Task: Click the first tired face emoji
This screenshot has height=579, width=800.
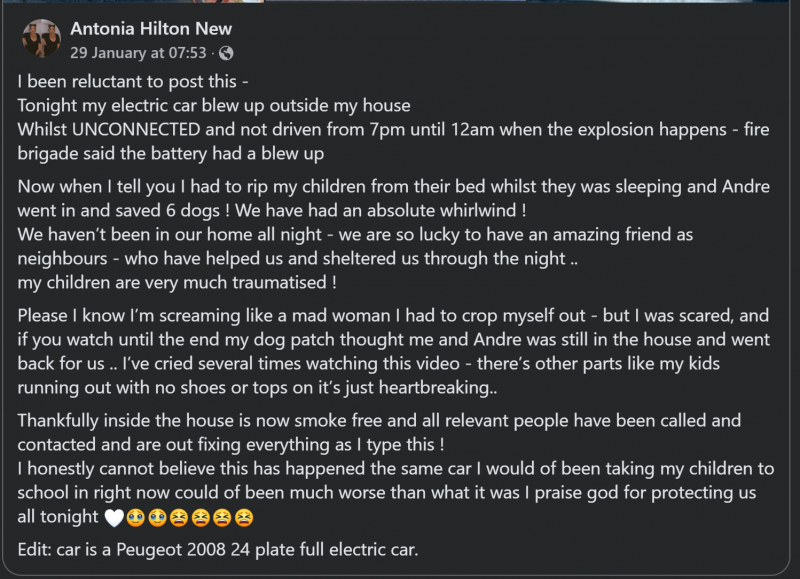Action: 179,517
